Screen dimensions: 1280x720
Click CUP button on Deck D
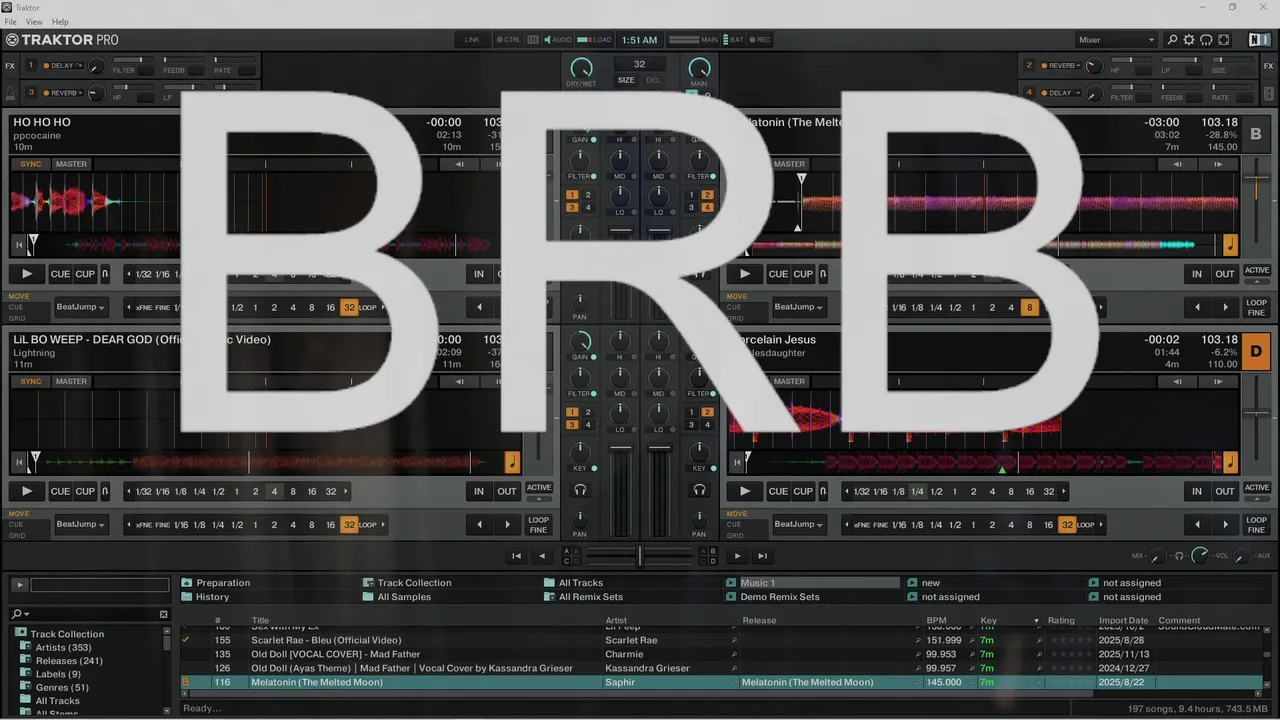(803, 491)
